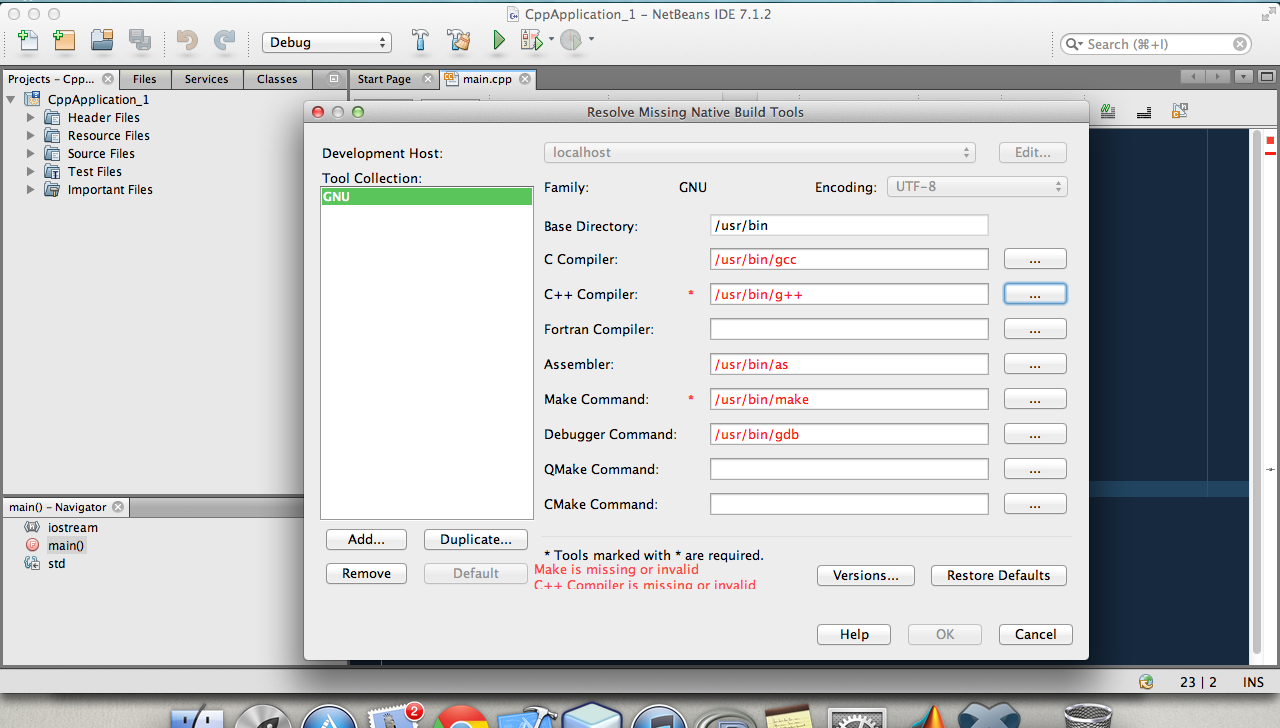
Task: Click the New Project toolbar icon
Action: [x=64, y=41]
